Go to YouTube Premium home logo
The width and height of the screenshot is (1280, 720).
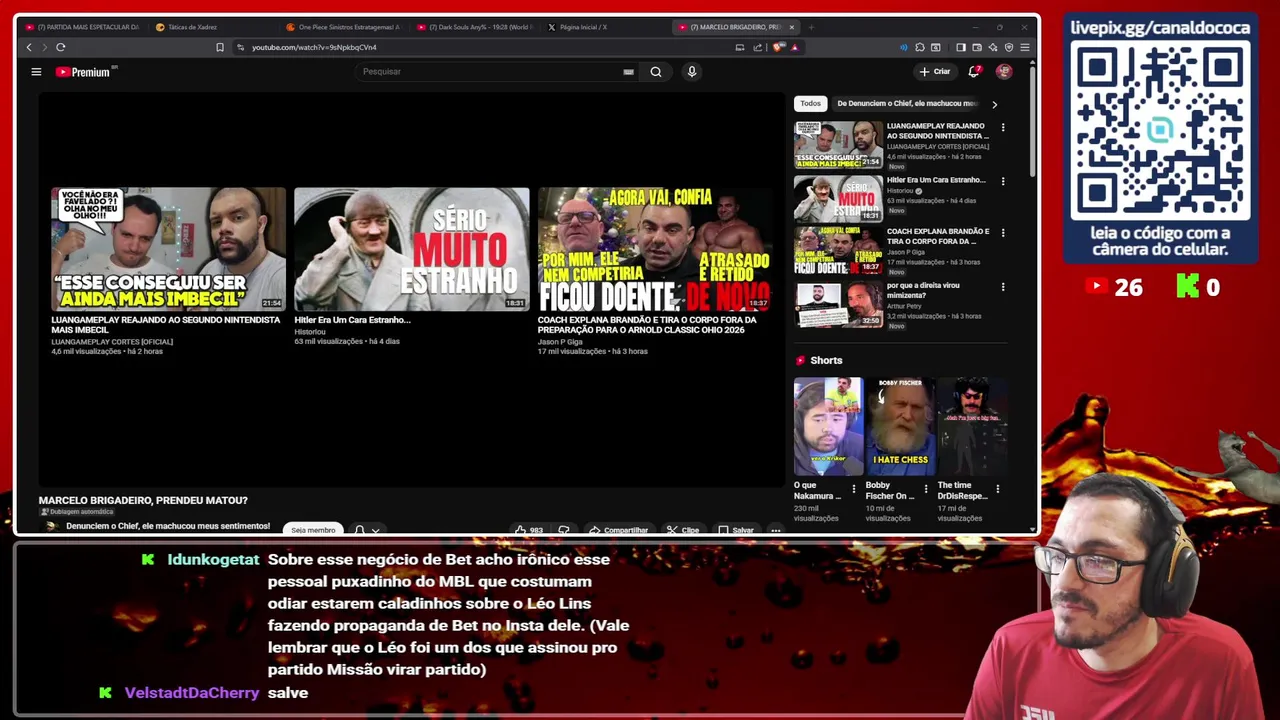[86, 72]
